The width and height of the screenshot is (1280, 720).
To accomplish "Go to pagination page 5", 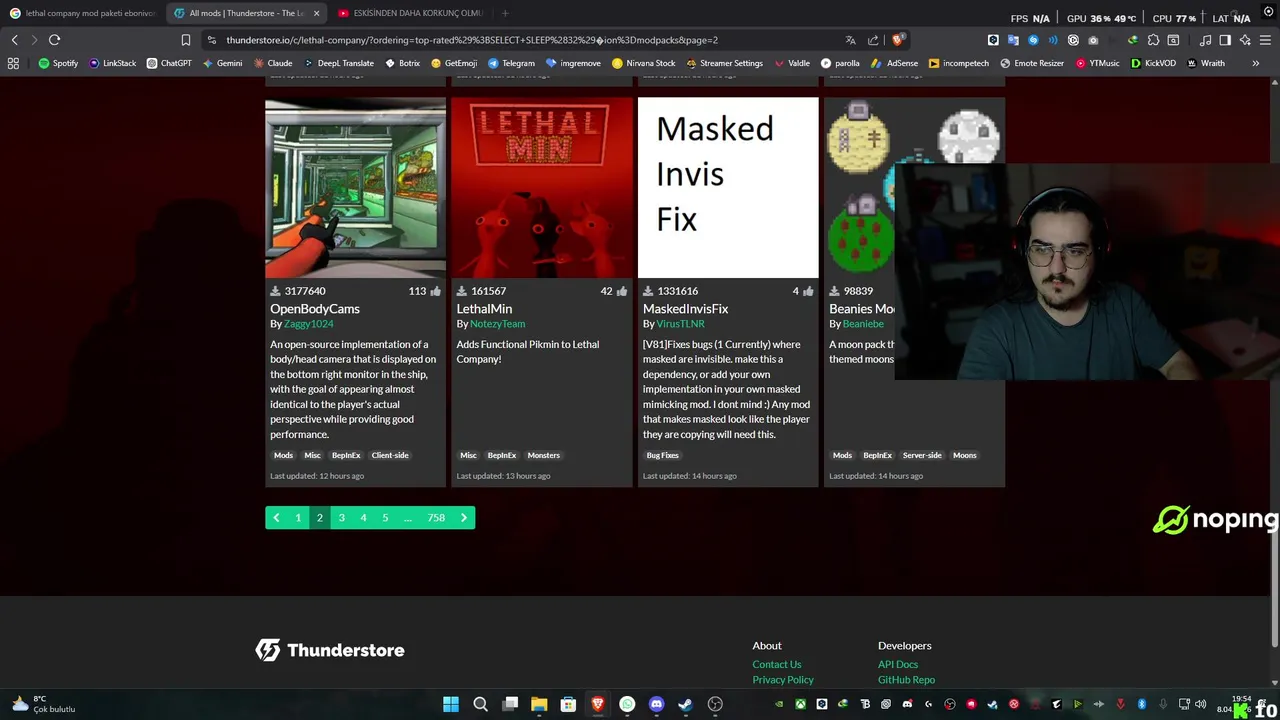I will click(x=385, y=518).
